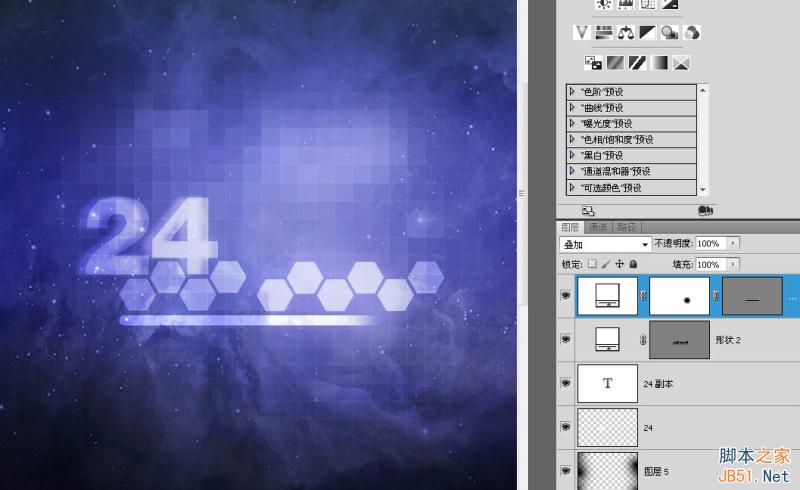Select the selected layer's fill thumbnail
This screenshot has width=800, height=490.
click(607, 296)
